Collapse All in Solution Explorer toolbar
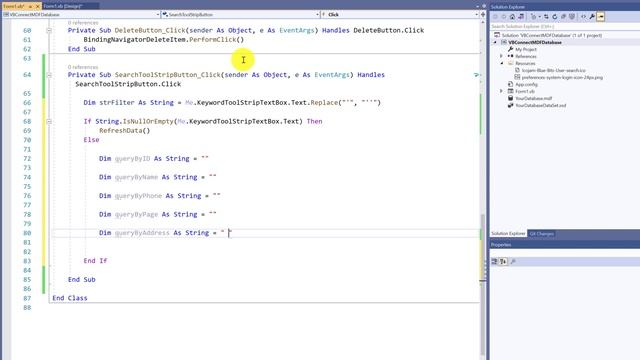 (x=563, y=17)
